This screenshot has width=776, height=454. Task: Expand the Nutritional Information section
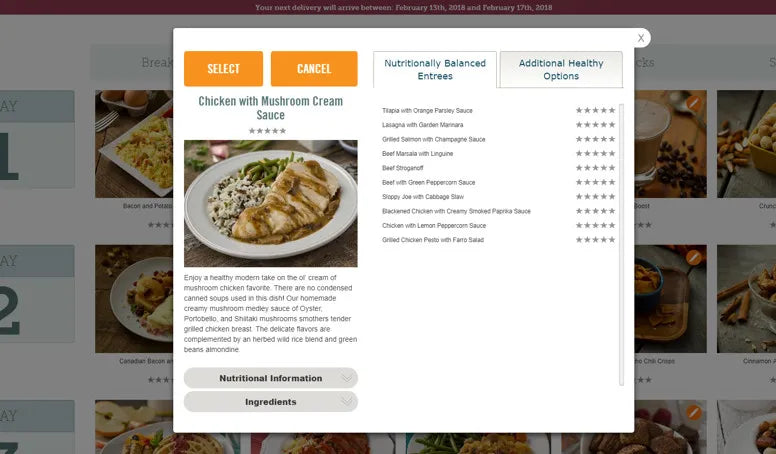271,378
